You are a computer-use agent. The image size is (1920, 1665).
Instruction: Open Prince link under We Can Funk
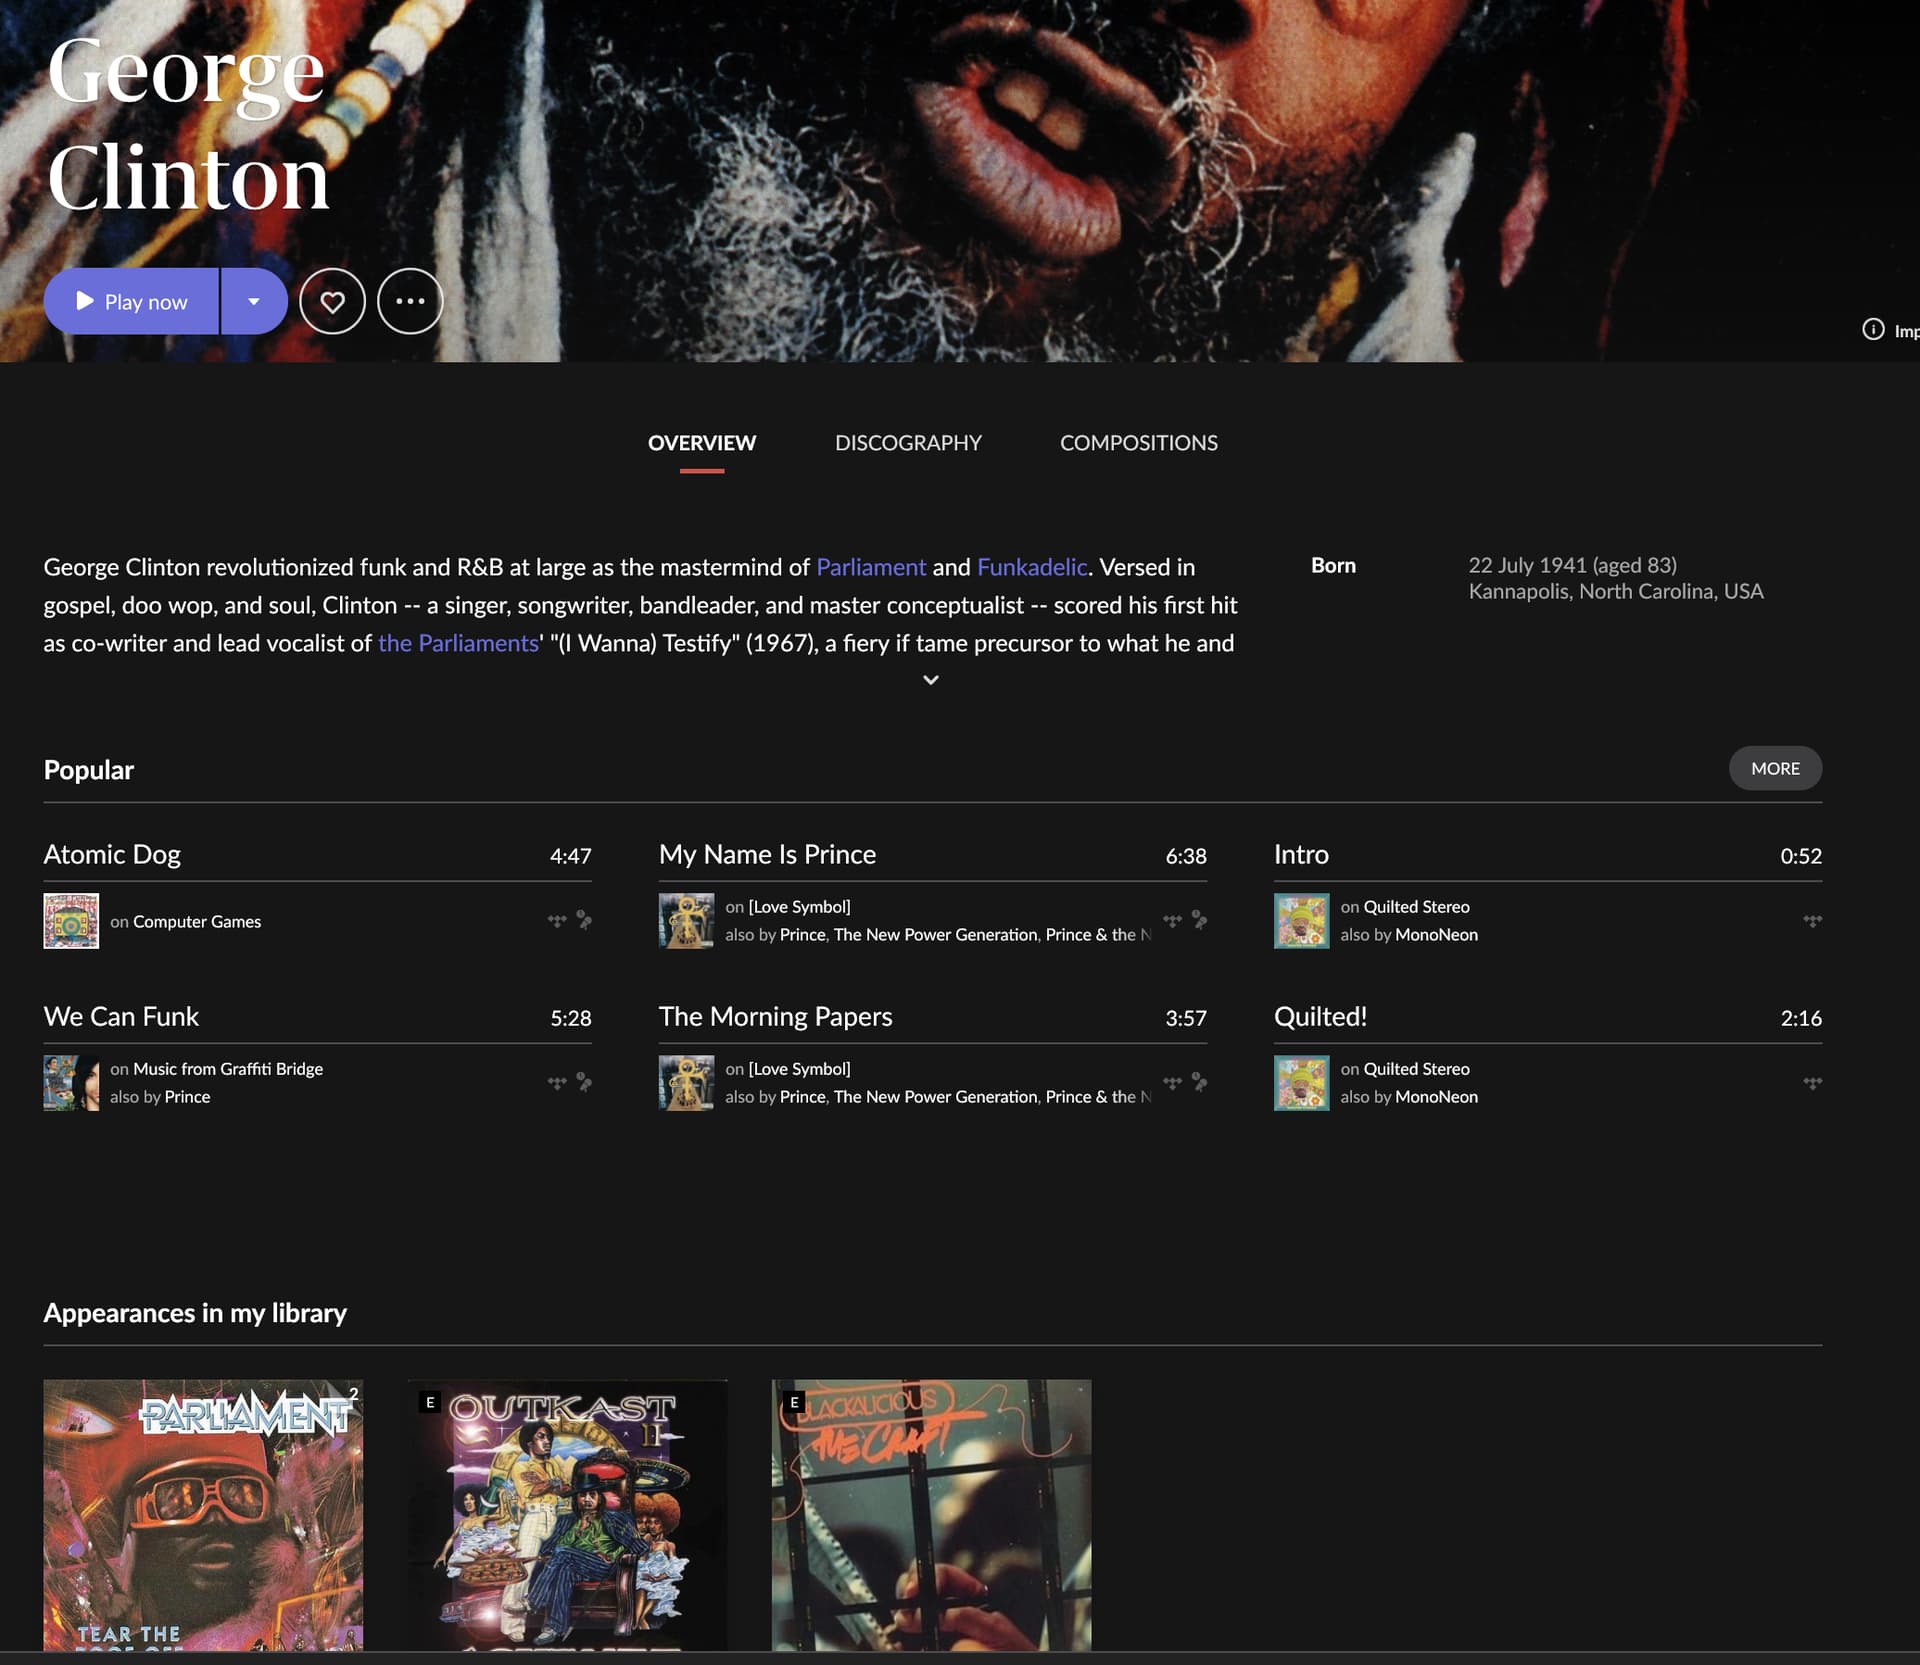tap(187, 1097)
